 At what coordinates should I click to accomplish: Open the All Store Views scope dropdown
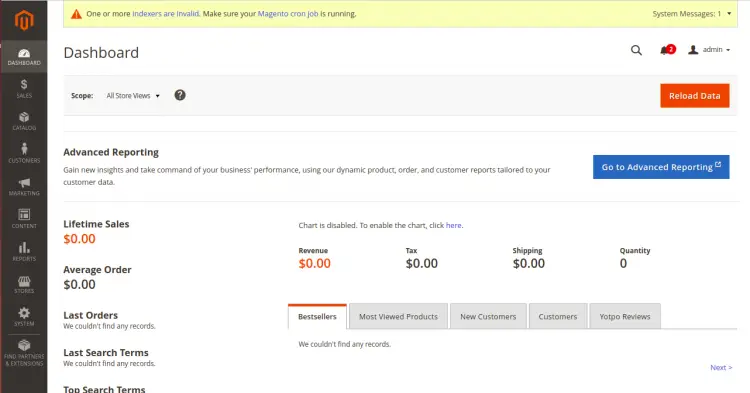pyautogui.click(x=133, y=96)
